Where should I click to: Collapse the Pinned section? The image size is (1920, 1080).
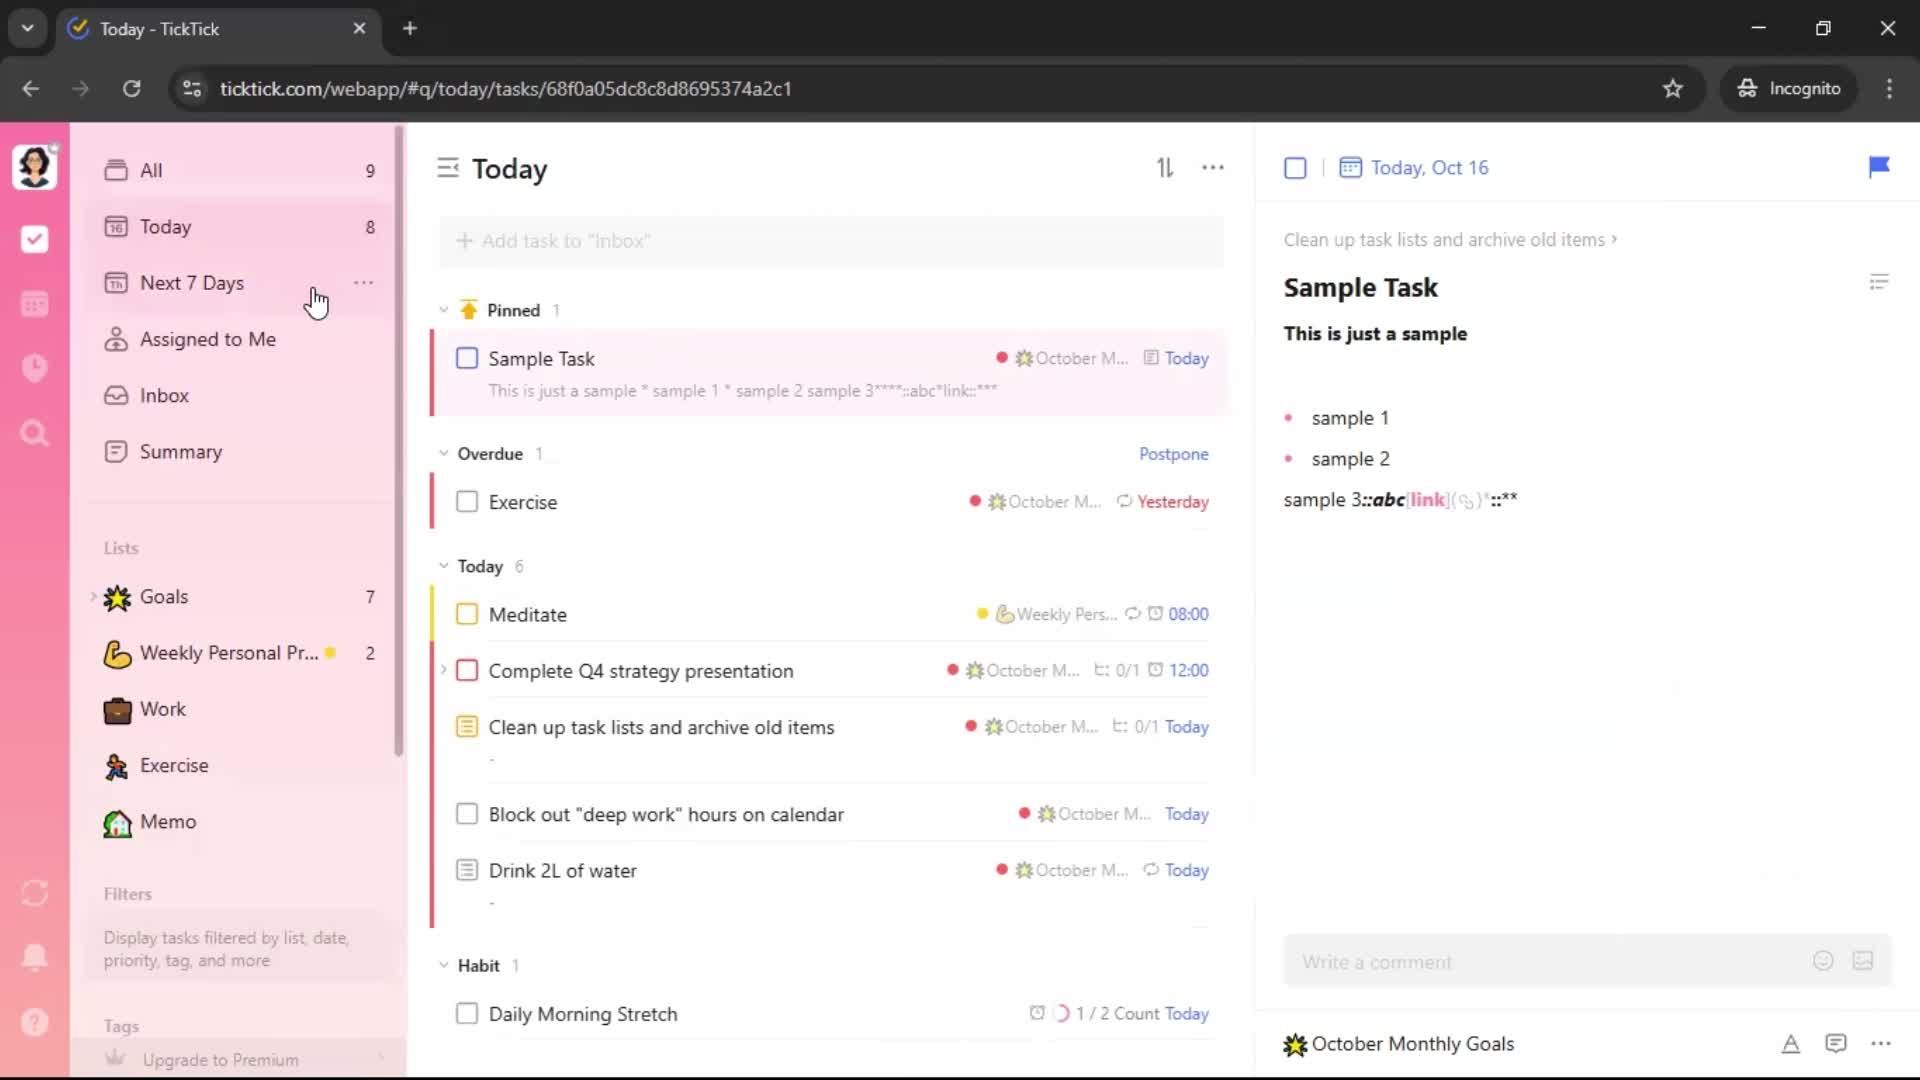pos(444,310)
